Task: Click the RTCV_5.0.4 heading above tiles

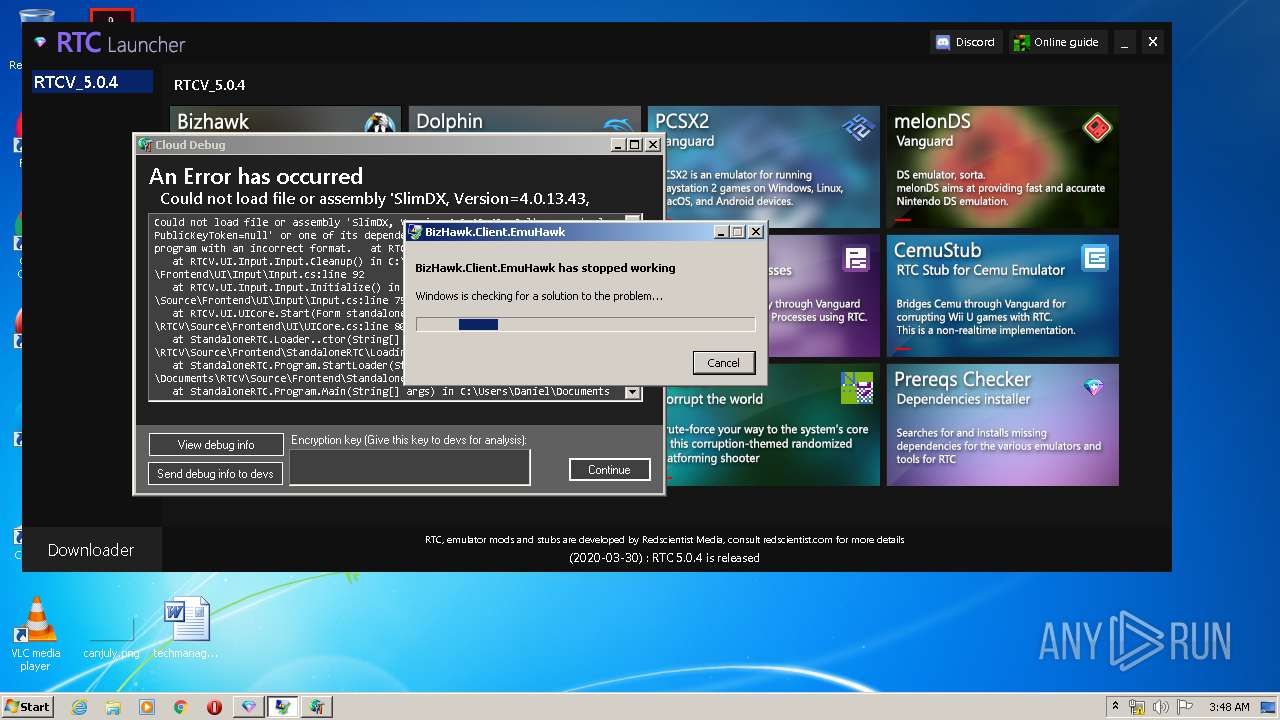Action: click(x=209, y=85)
